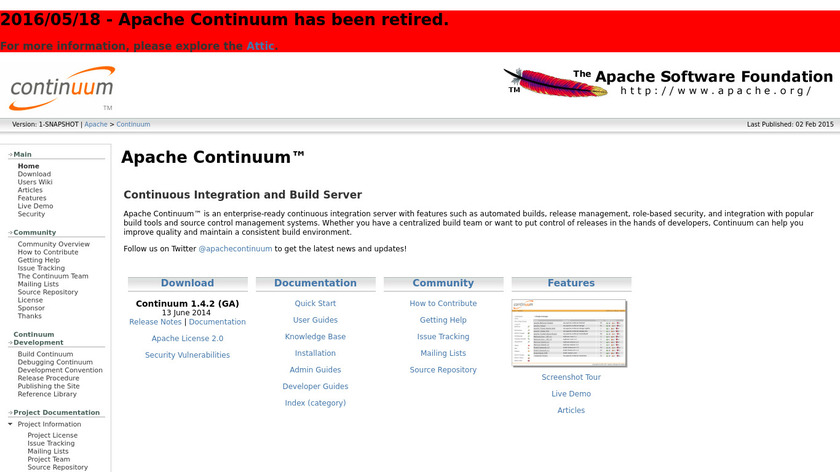
Task: Open Mailing Lists under Project Information
Action: click(48, 452)
